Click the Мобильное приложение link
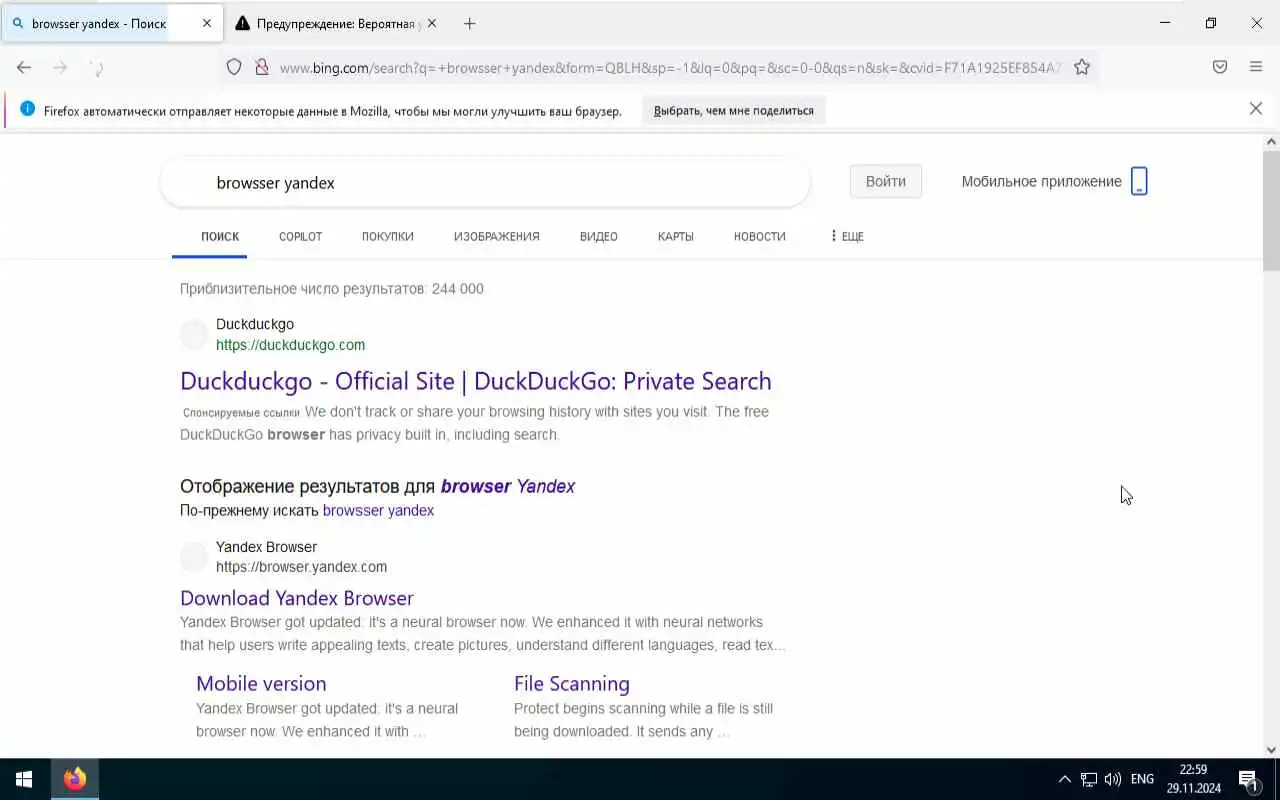Screen dimensions: 1280x800 pyautogui.click(x=1041, y=181)
